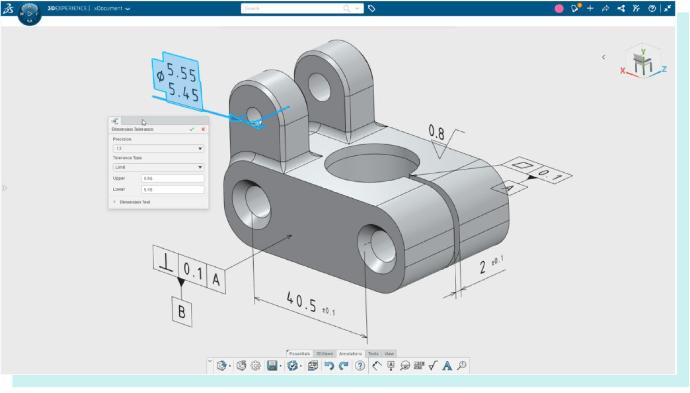Open notifications bell icon

(x=575, y=8)
